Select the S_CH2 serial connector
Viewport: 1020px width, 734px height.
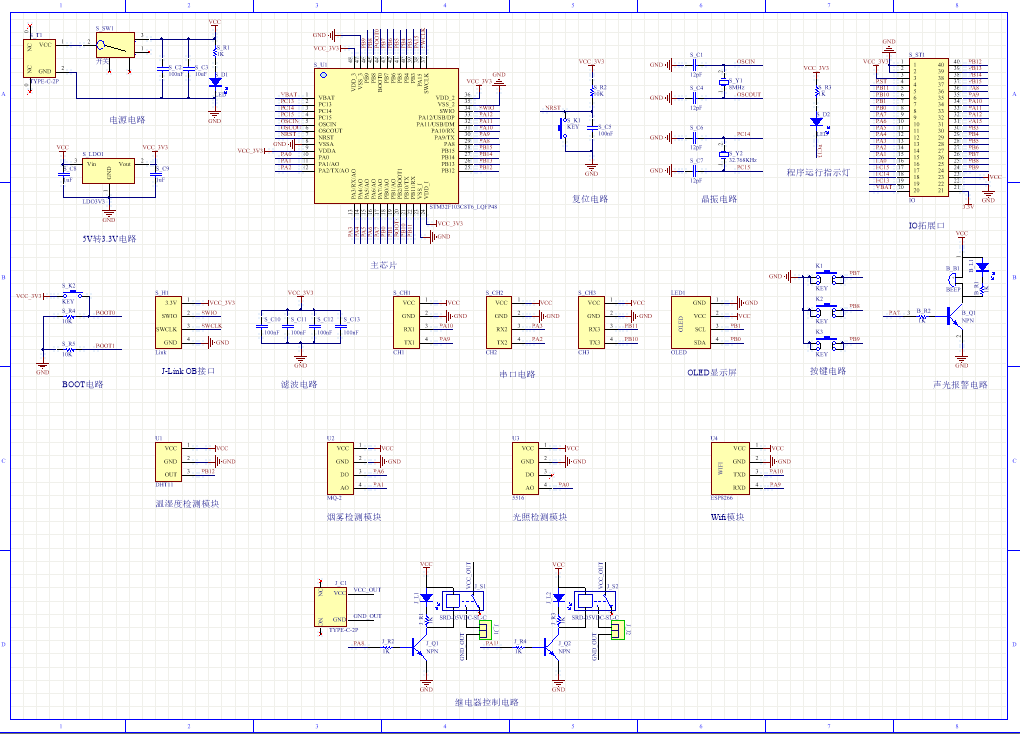[499, 322]
